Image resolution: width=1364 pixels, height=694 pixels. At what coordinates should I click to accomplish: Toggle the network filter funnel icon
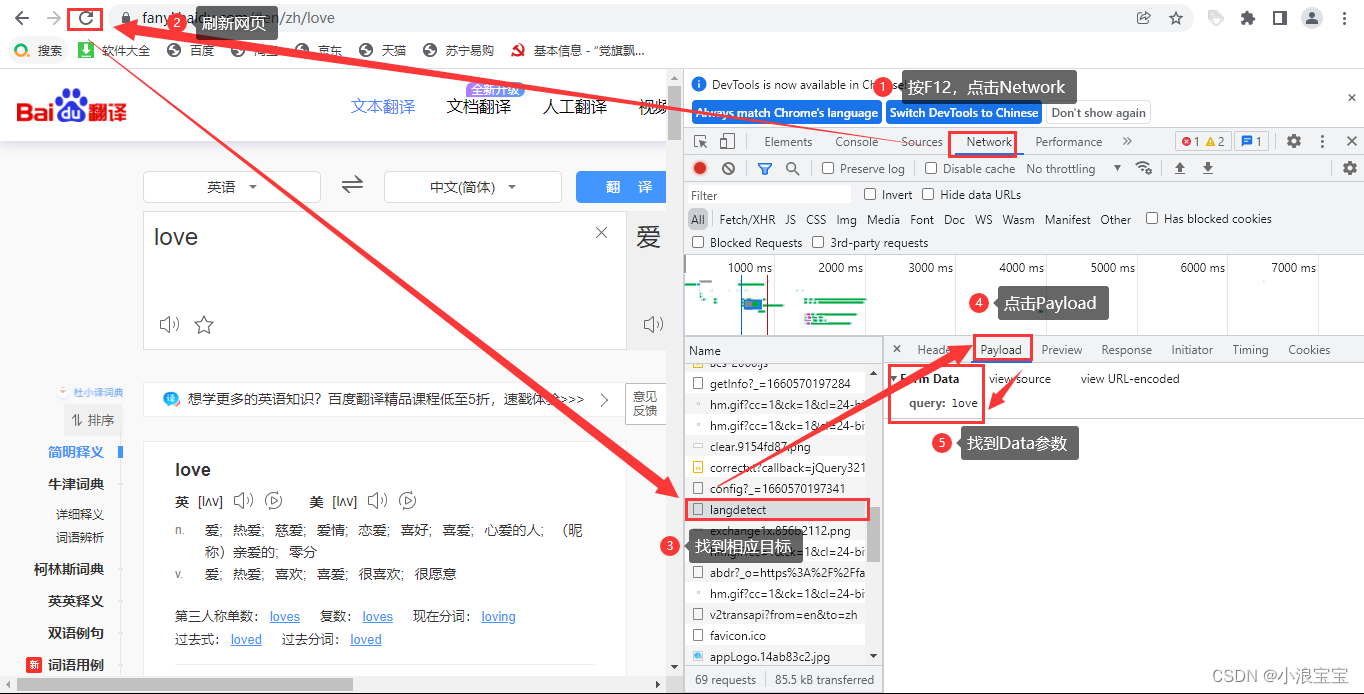click(x=765, y=169)
